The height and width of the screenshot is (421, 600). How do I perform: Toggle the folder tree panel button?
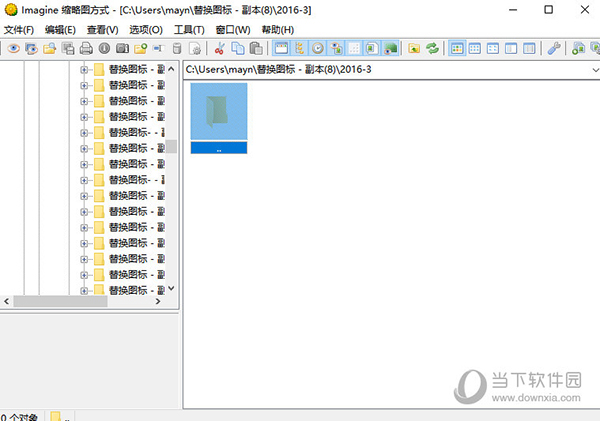coord(300,48)
